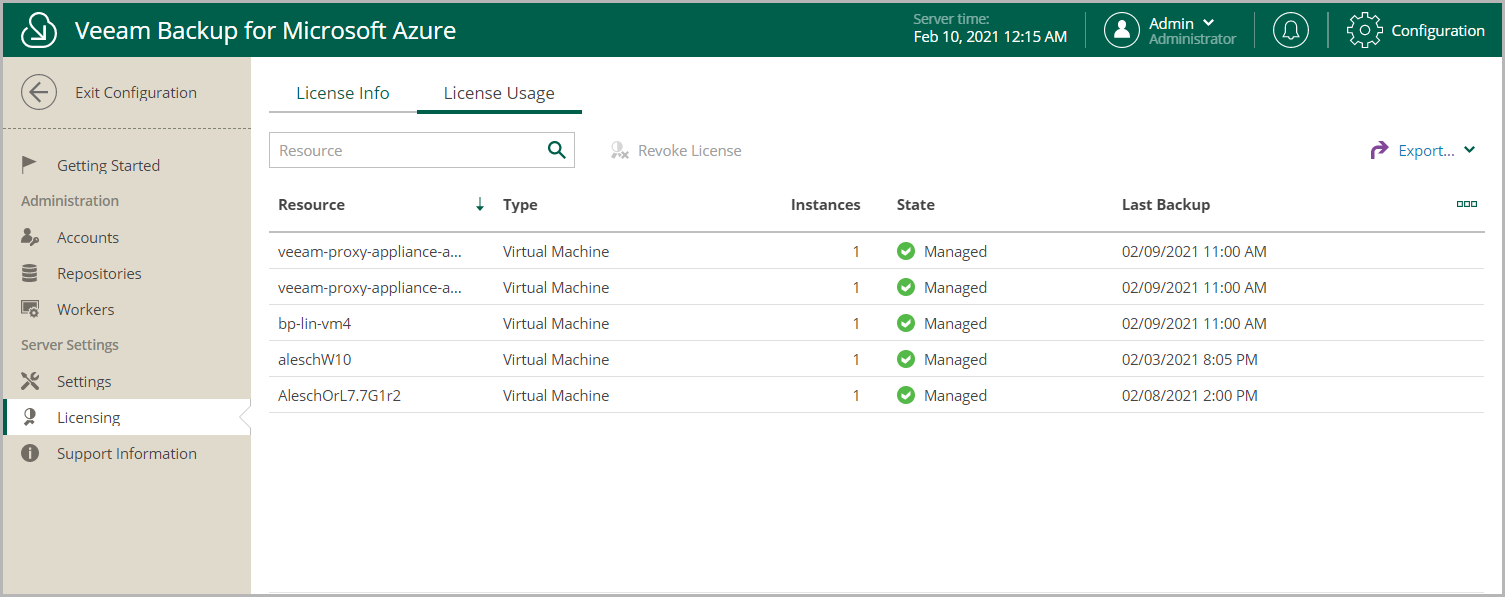This screenshot has height=597, width=1505.
Task: Click the Support Information info icon
Action: 30,453
